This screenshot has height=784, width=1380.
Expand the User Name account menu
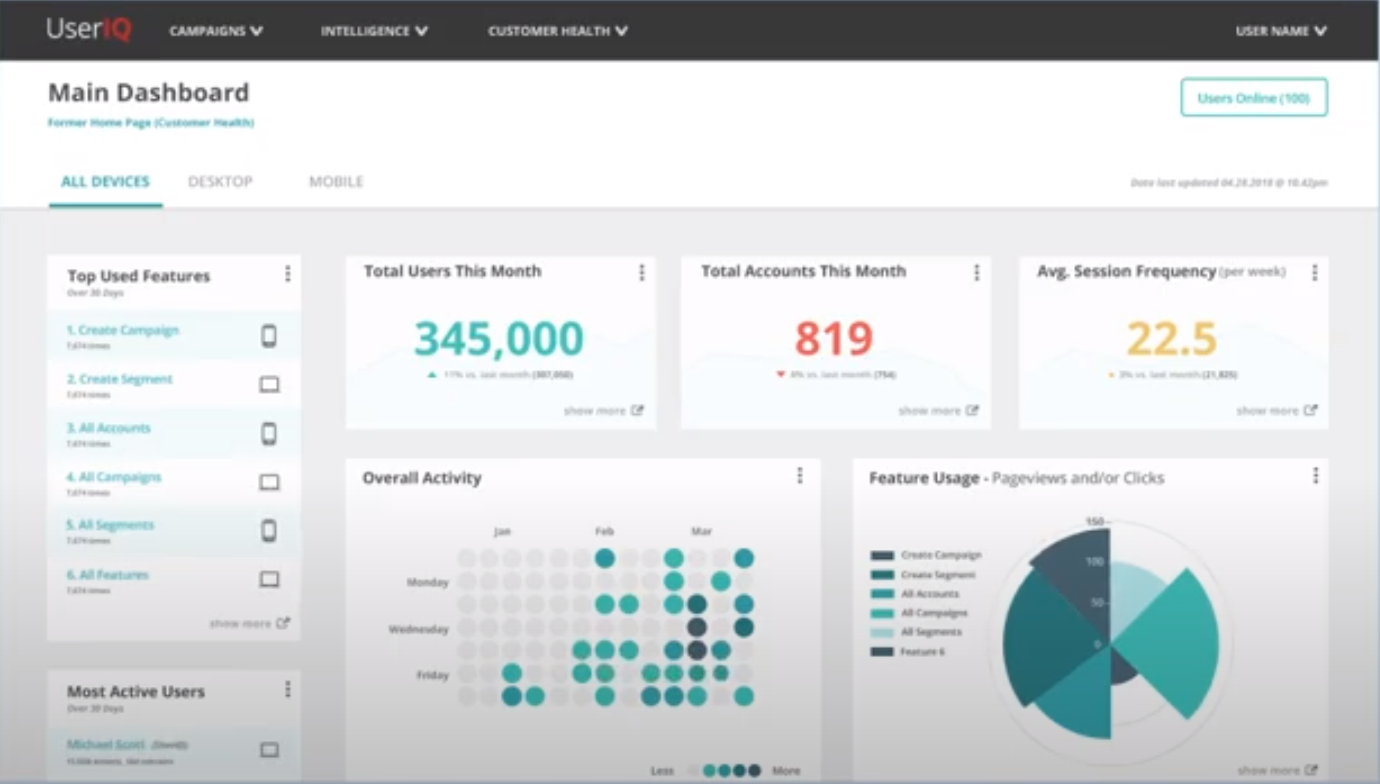pos(1281,31)
